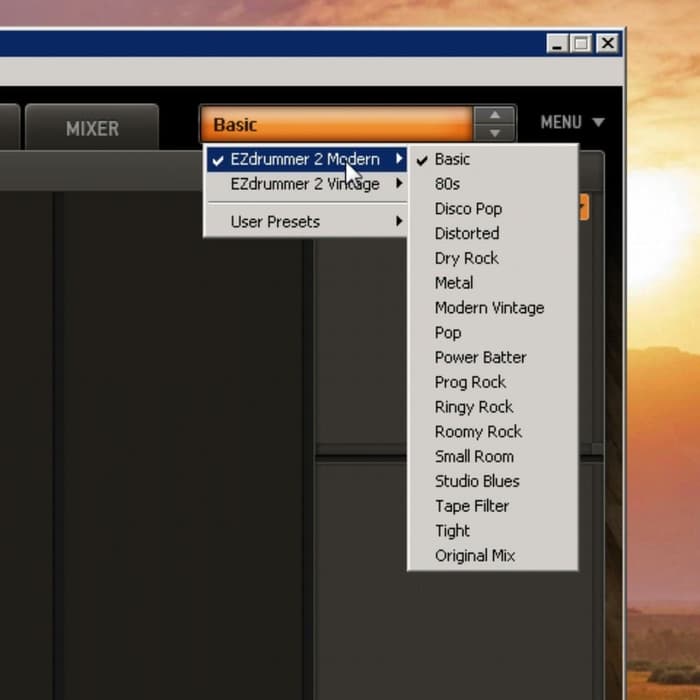Expand arrow beside EZdrummer 2 Vintage
Image resolution: width=700 pixels, height=700 pixels.
coord(399,183)
